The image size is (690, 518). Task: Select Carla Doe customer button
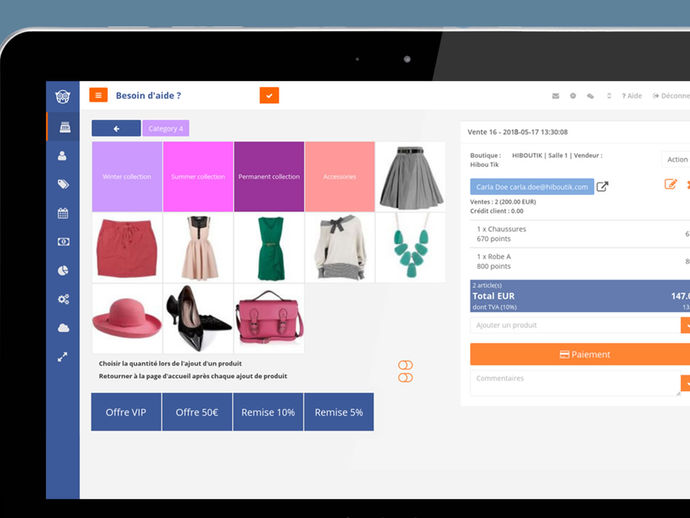pos(532,187)
